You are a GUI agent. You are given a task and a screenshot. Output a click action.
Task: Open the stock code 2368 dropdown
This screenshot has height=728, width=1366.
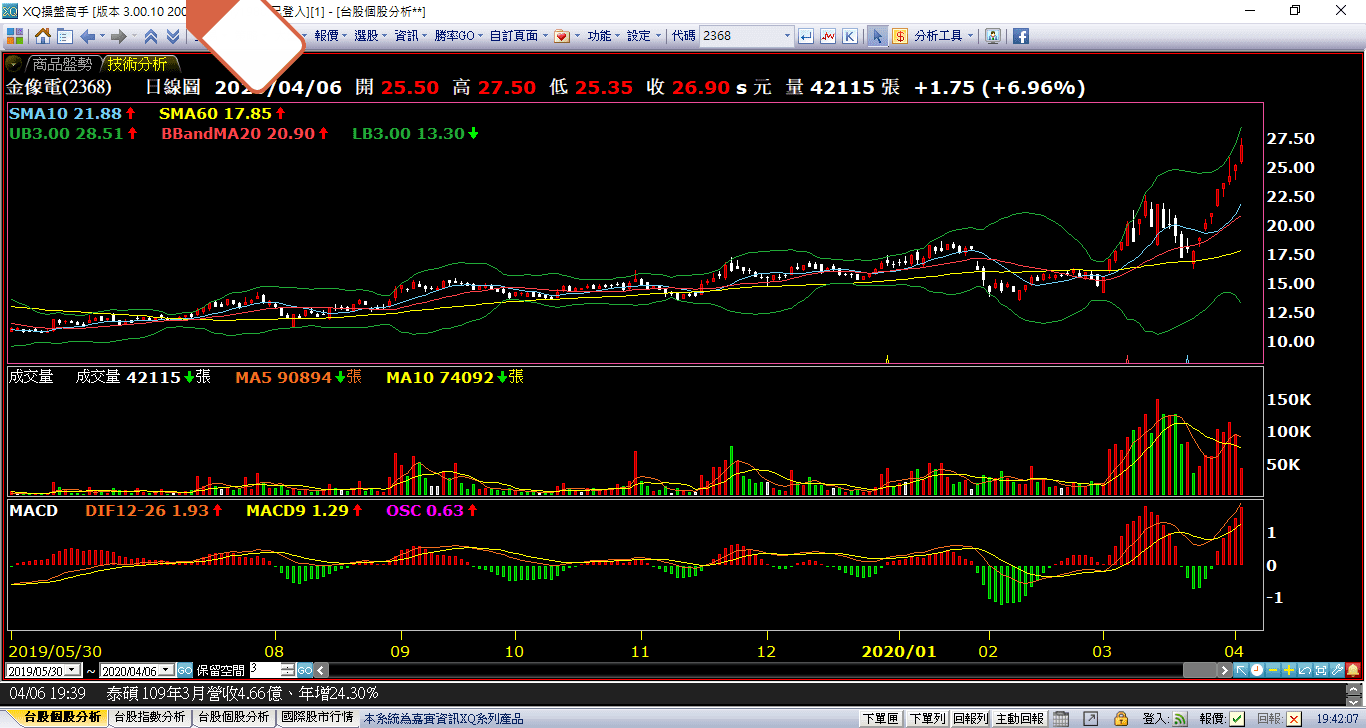pos(786,36)
